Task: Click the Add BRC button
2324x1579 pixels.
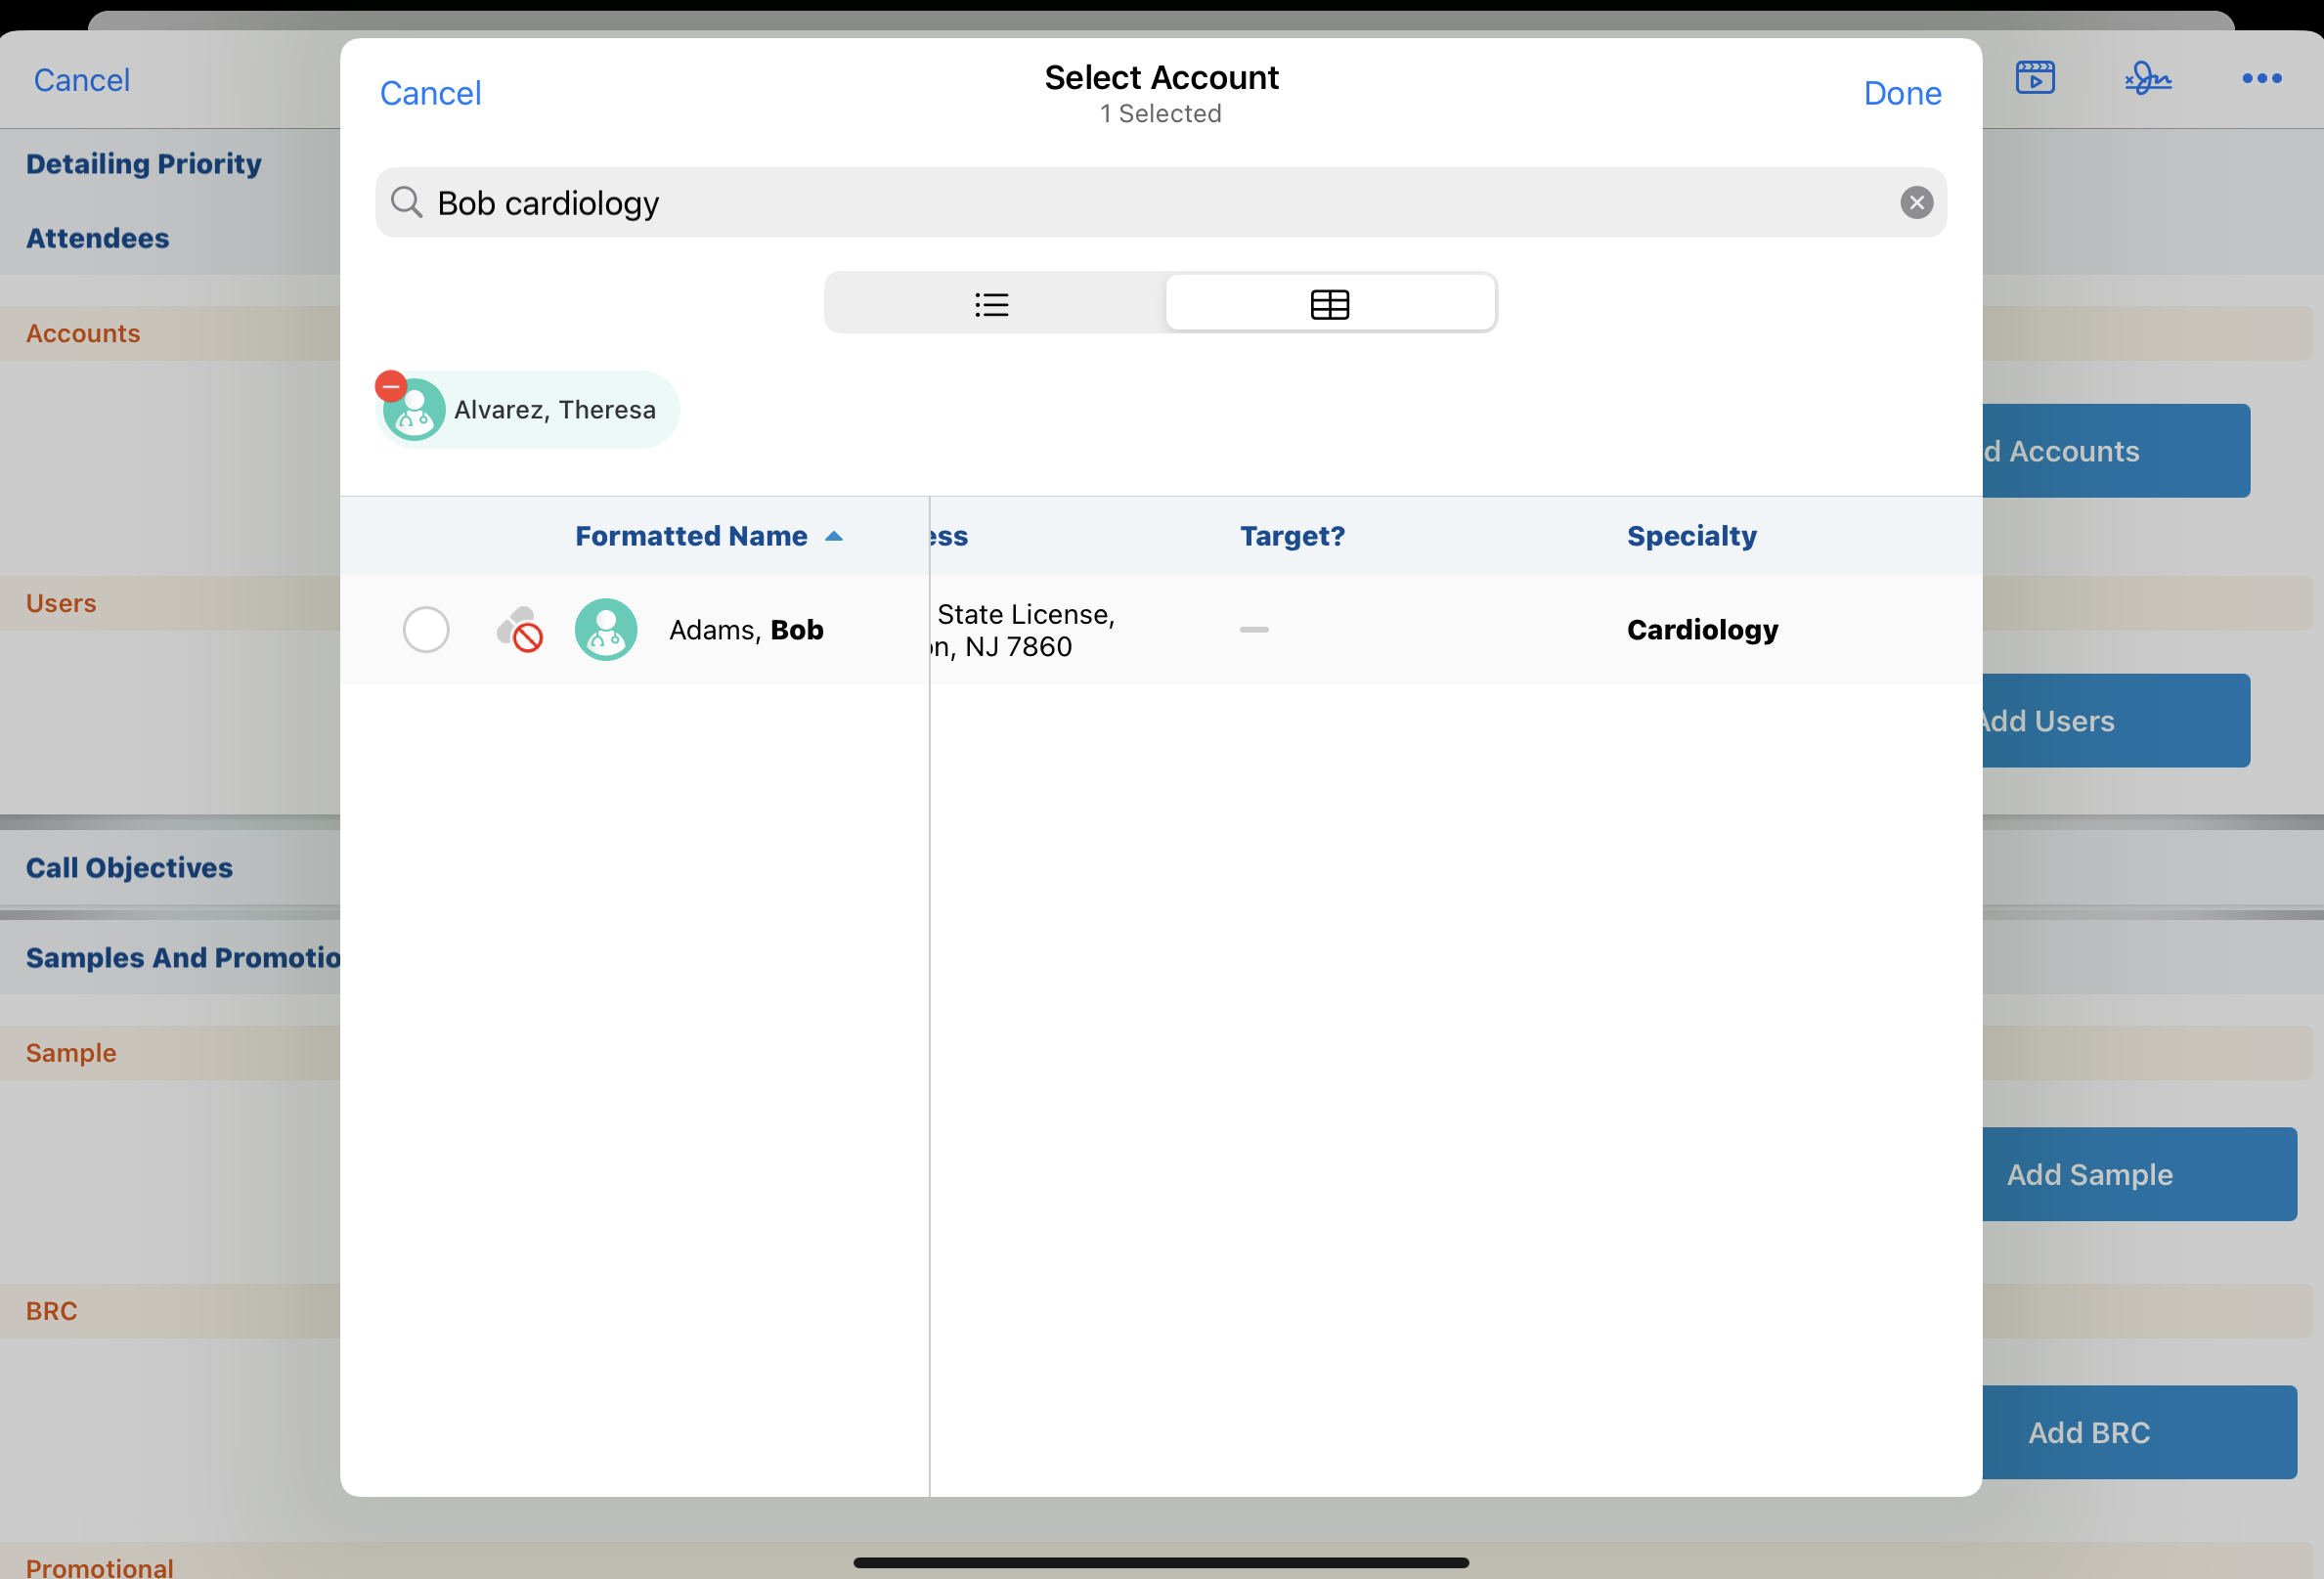Action: click(x=2137, y=1432)
